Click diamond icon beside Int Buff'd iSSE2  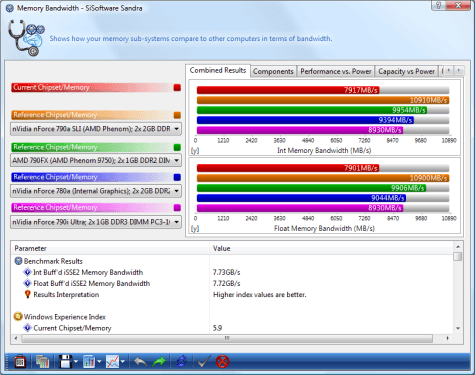27,272
